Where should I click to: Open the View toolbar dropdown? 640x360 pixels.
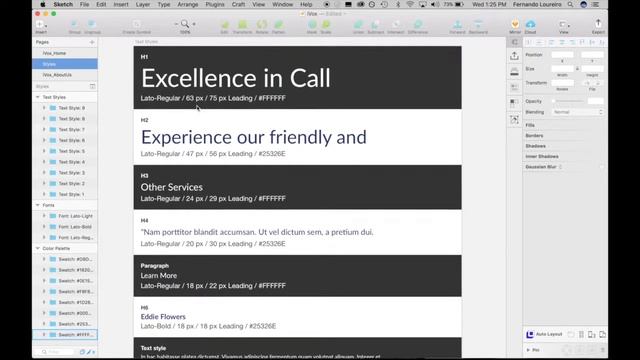coord(564,24)
